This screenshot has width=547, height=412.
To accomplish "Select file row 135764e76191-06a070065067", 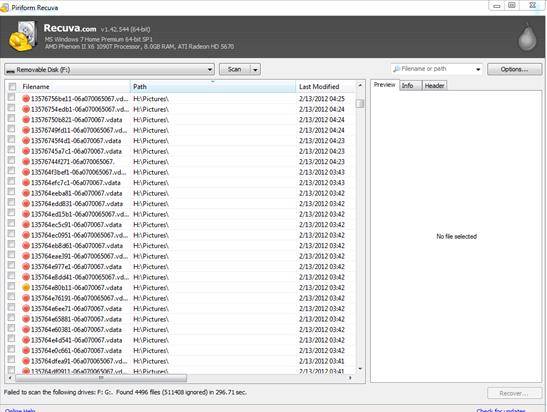I will tap(181, 298).
